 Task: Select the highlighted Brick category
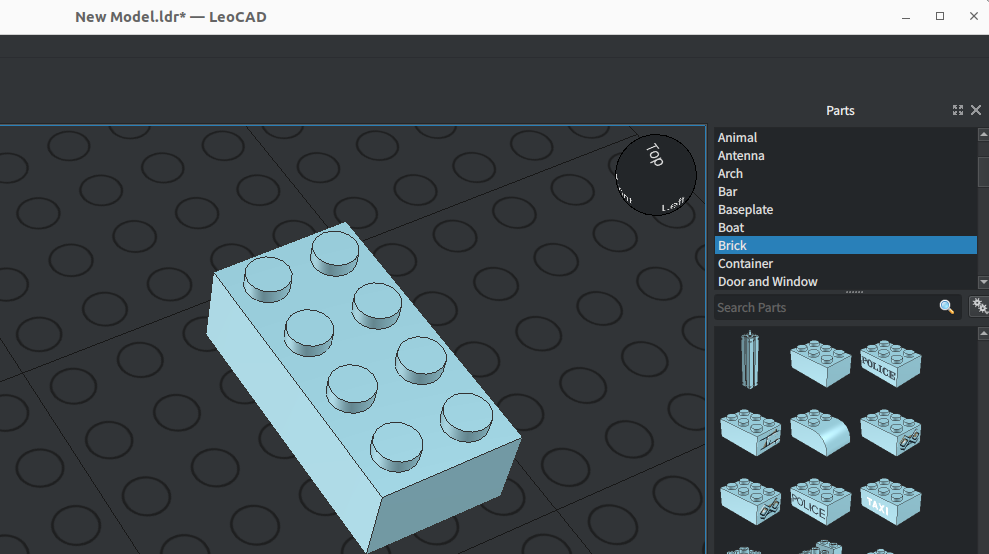click(x=845, y=245)
